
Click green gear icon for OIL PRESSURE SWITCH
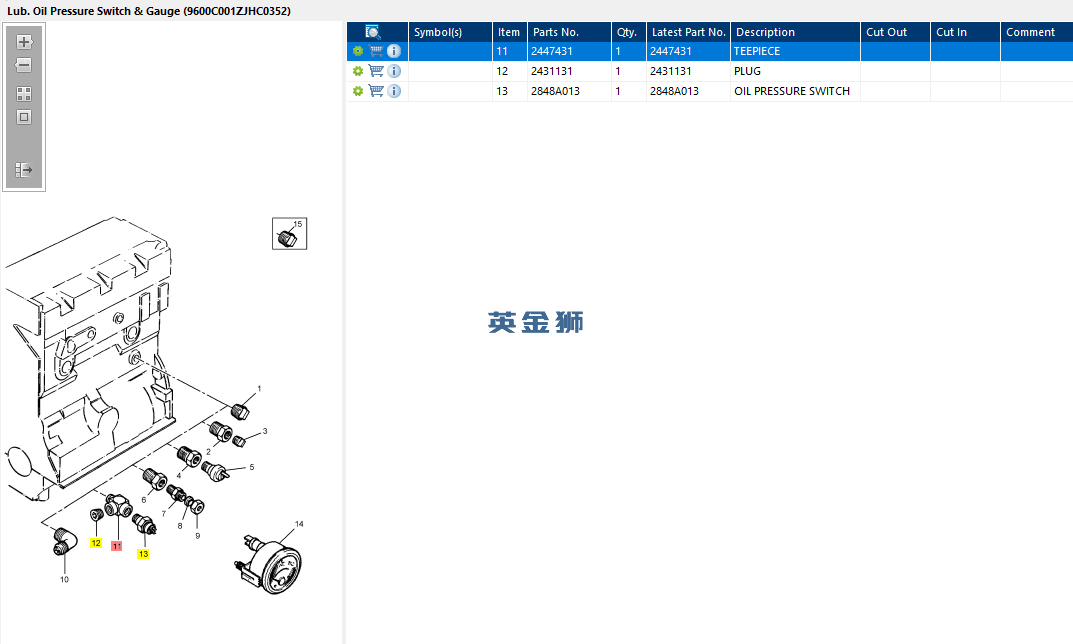pyautogui.click(x=357, y=91)
